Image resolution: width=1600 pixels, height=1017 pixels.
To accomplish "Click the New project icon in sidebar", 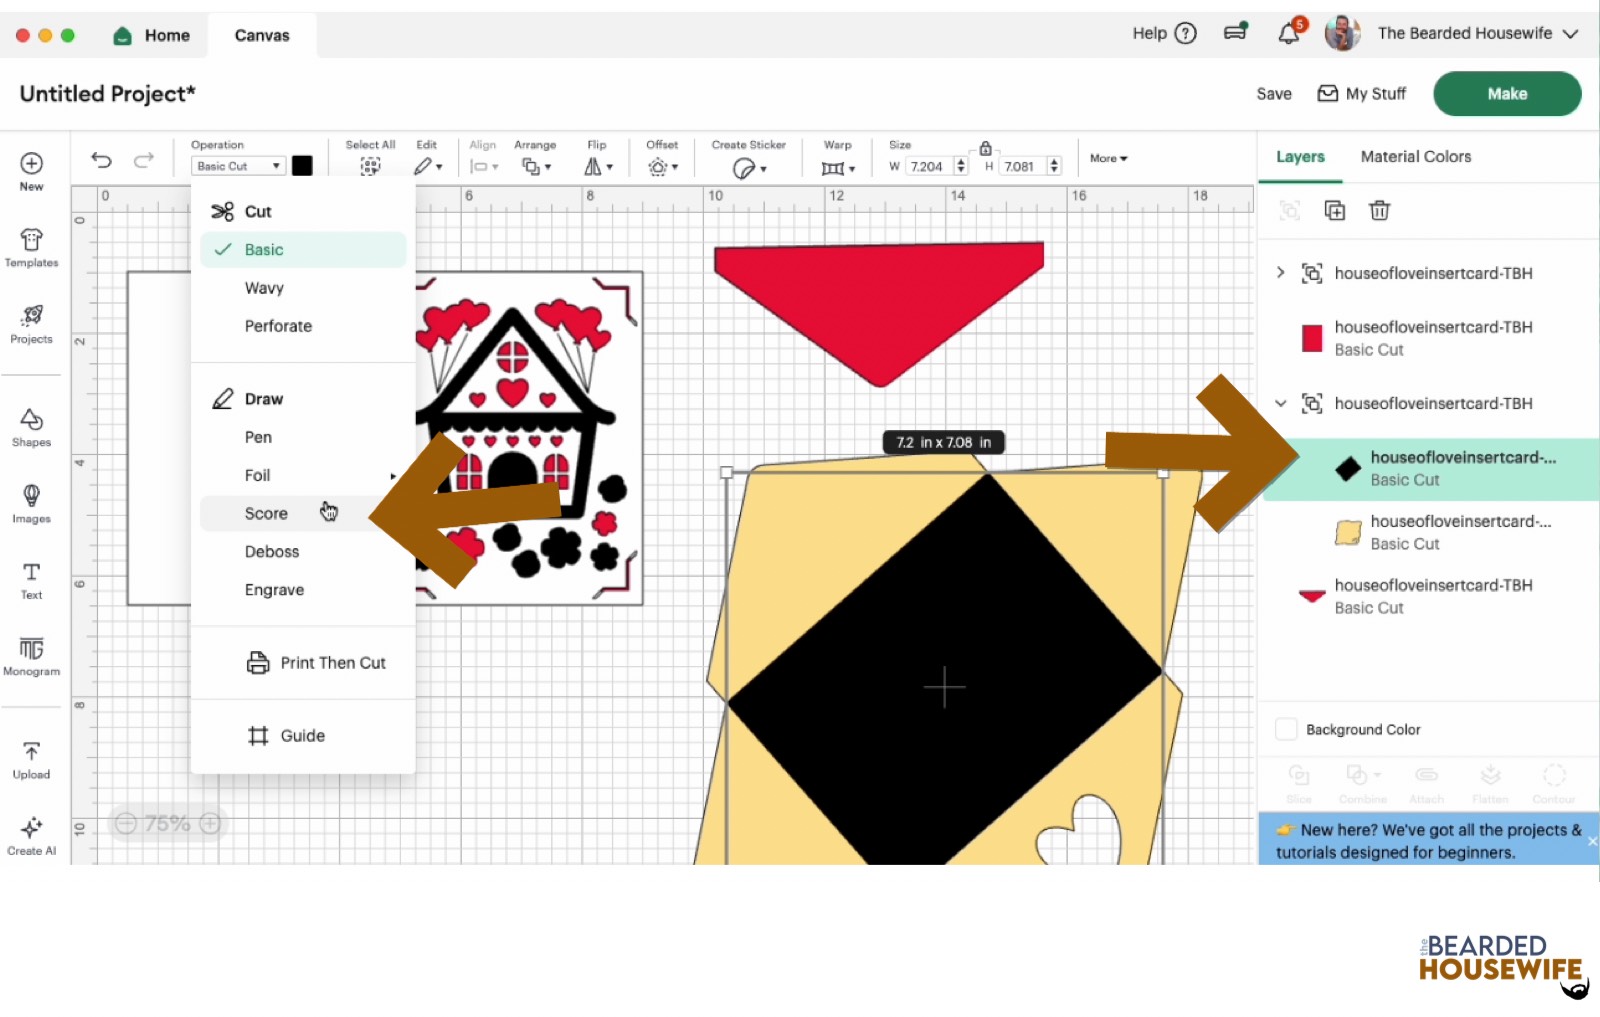I will [31, 171].
